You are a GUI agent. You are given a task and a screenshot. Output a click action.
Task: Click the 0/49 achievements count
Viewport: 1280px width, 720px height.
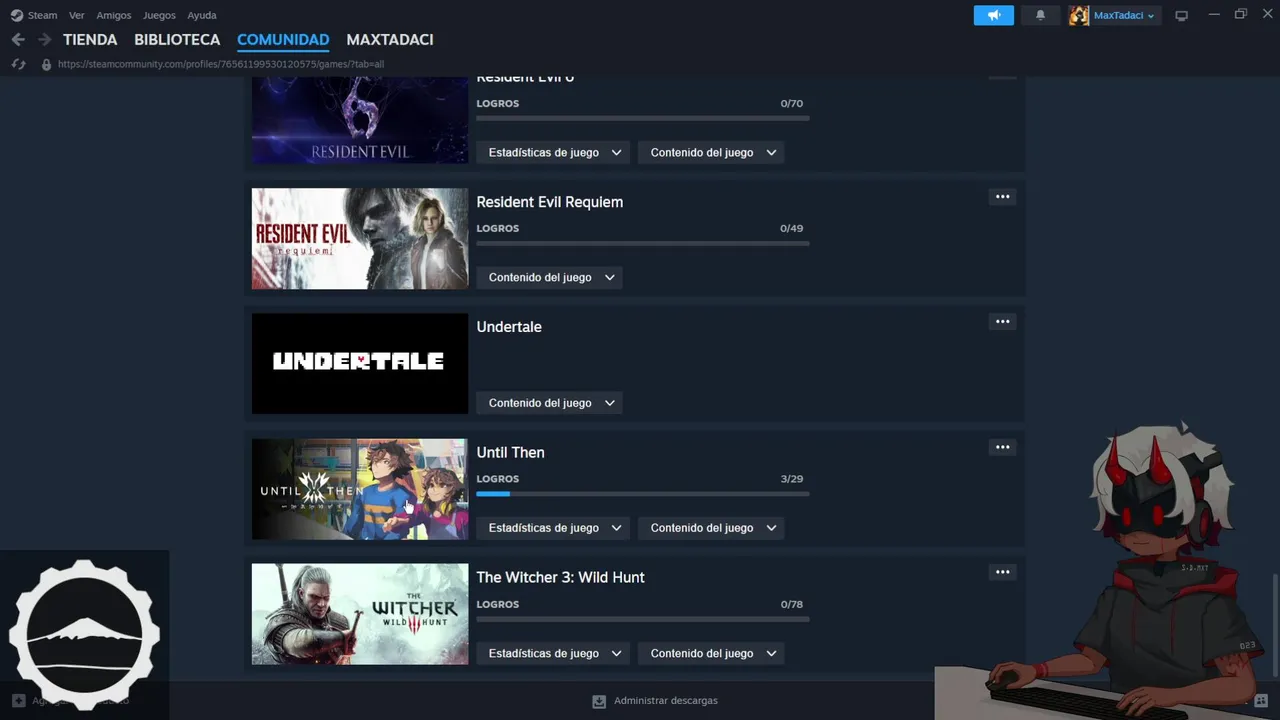[x=792, y=228]
